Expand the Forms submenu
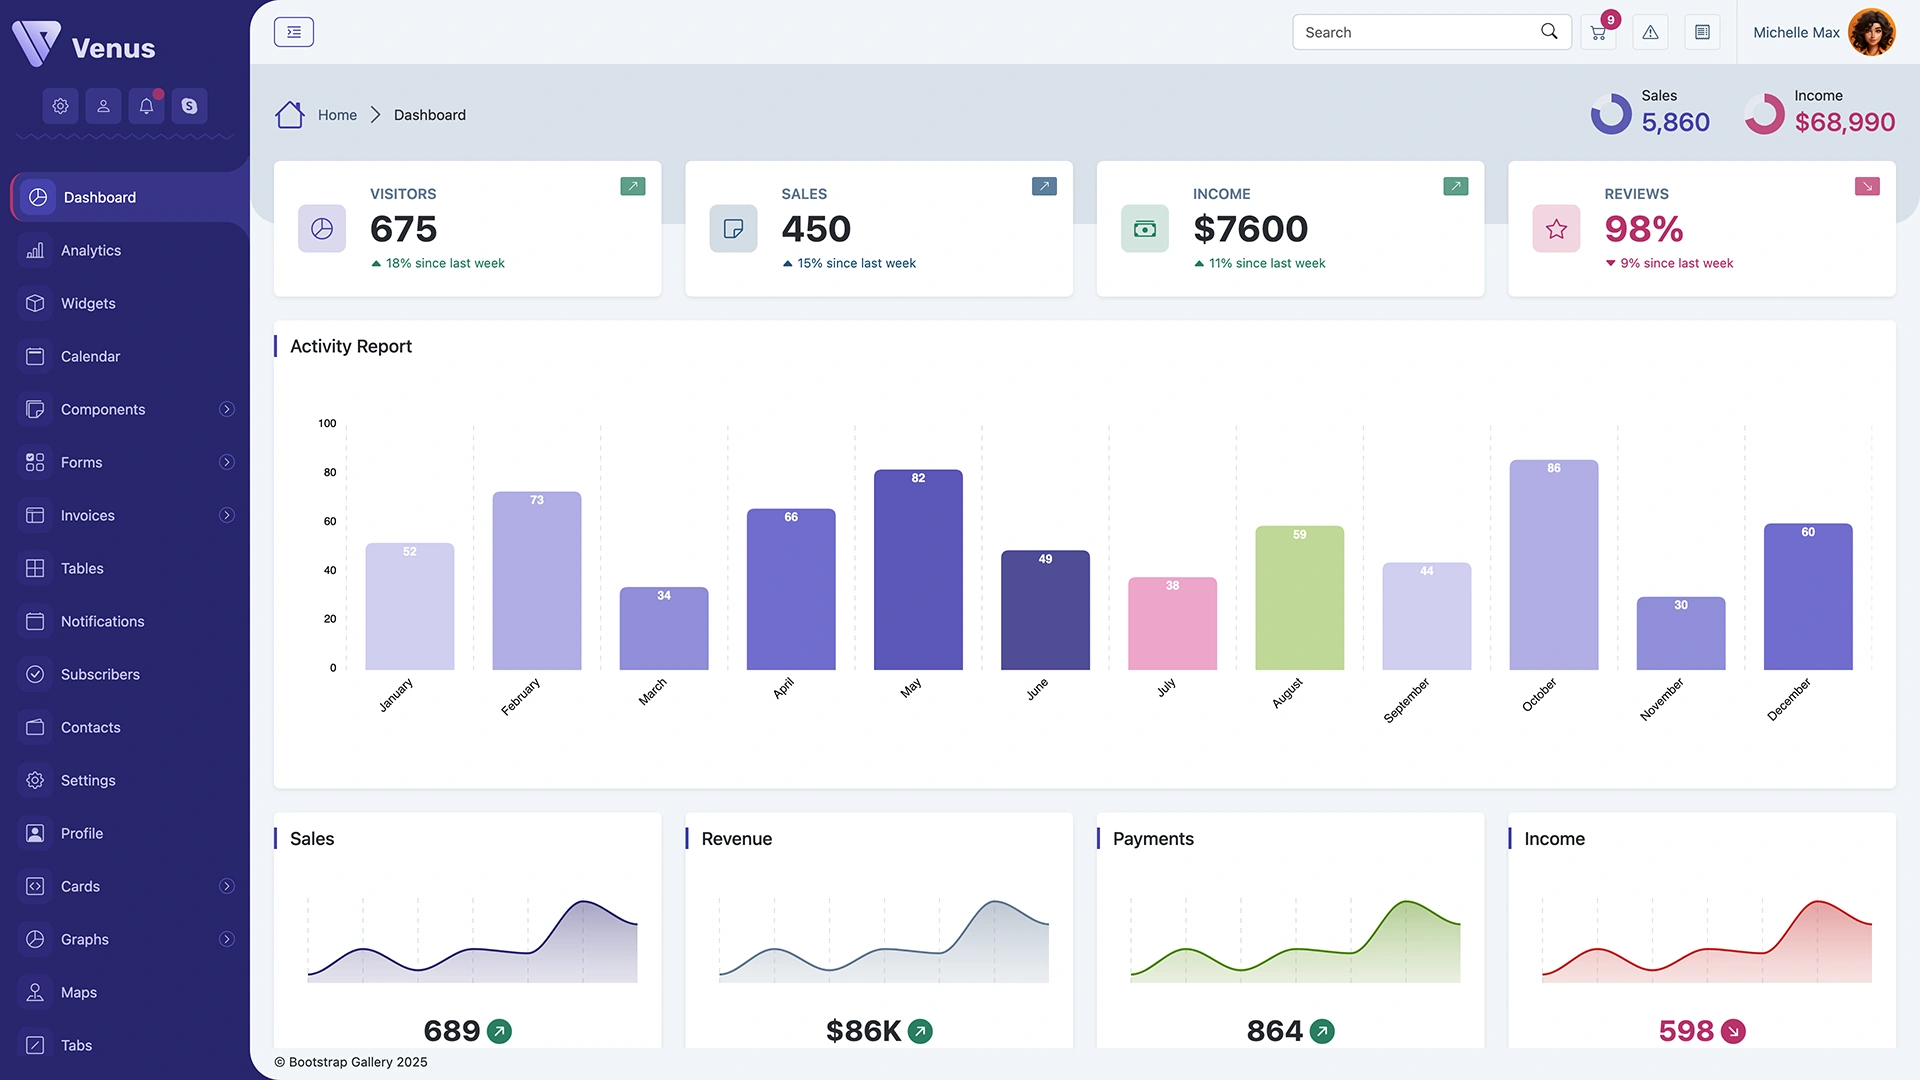 pos(227,462)
